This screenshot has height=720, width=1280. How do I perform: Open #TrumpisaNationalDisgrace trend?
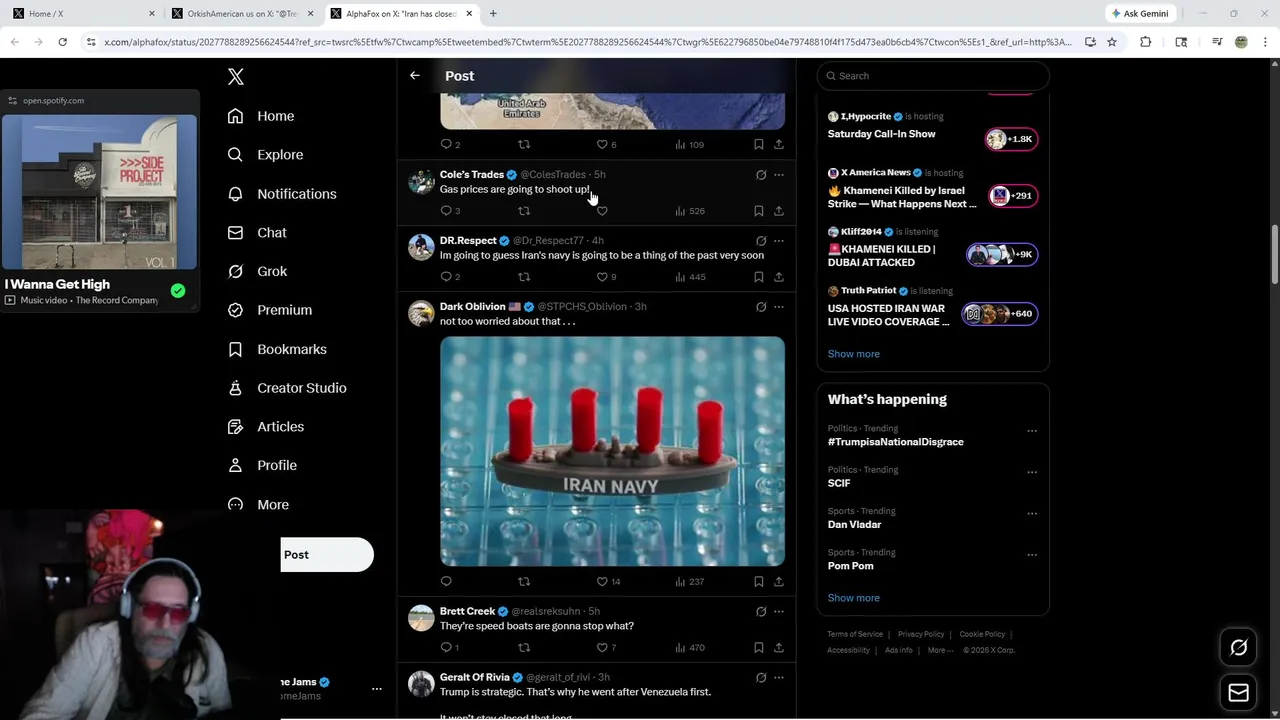[895, 442]
